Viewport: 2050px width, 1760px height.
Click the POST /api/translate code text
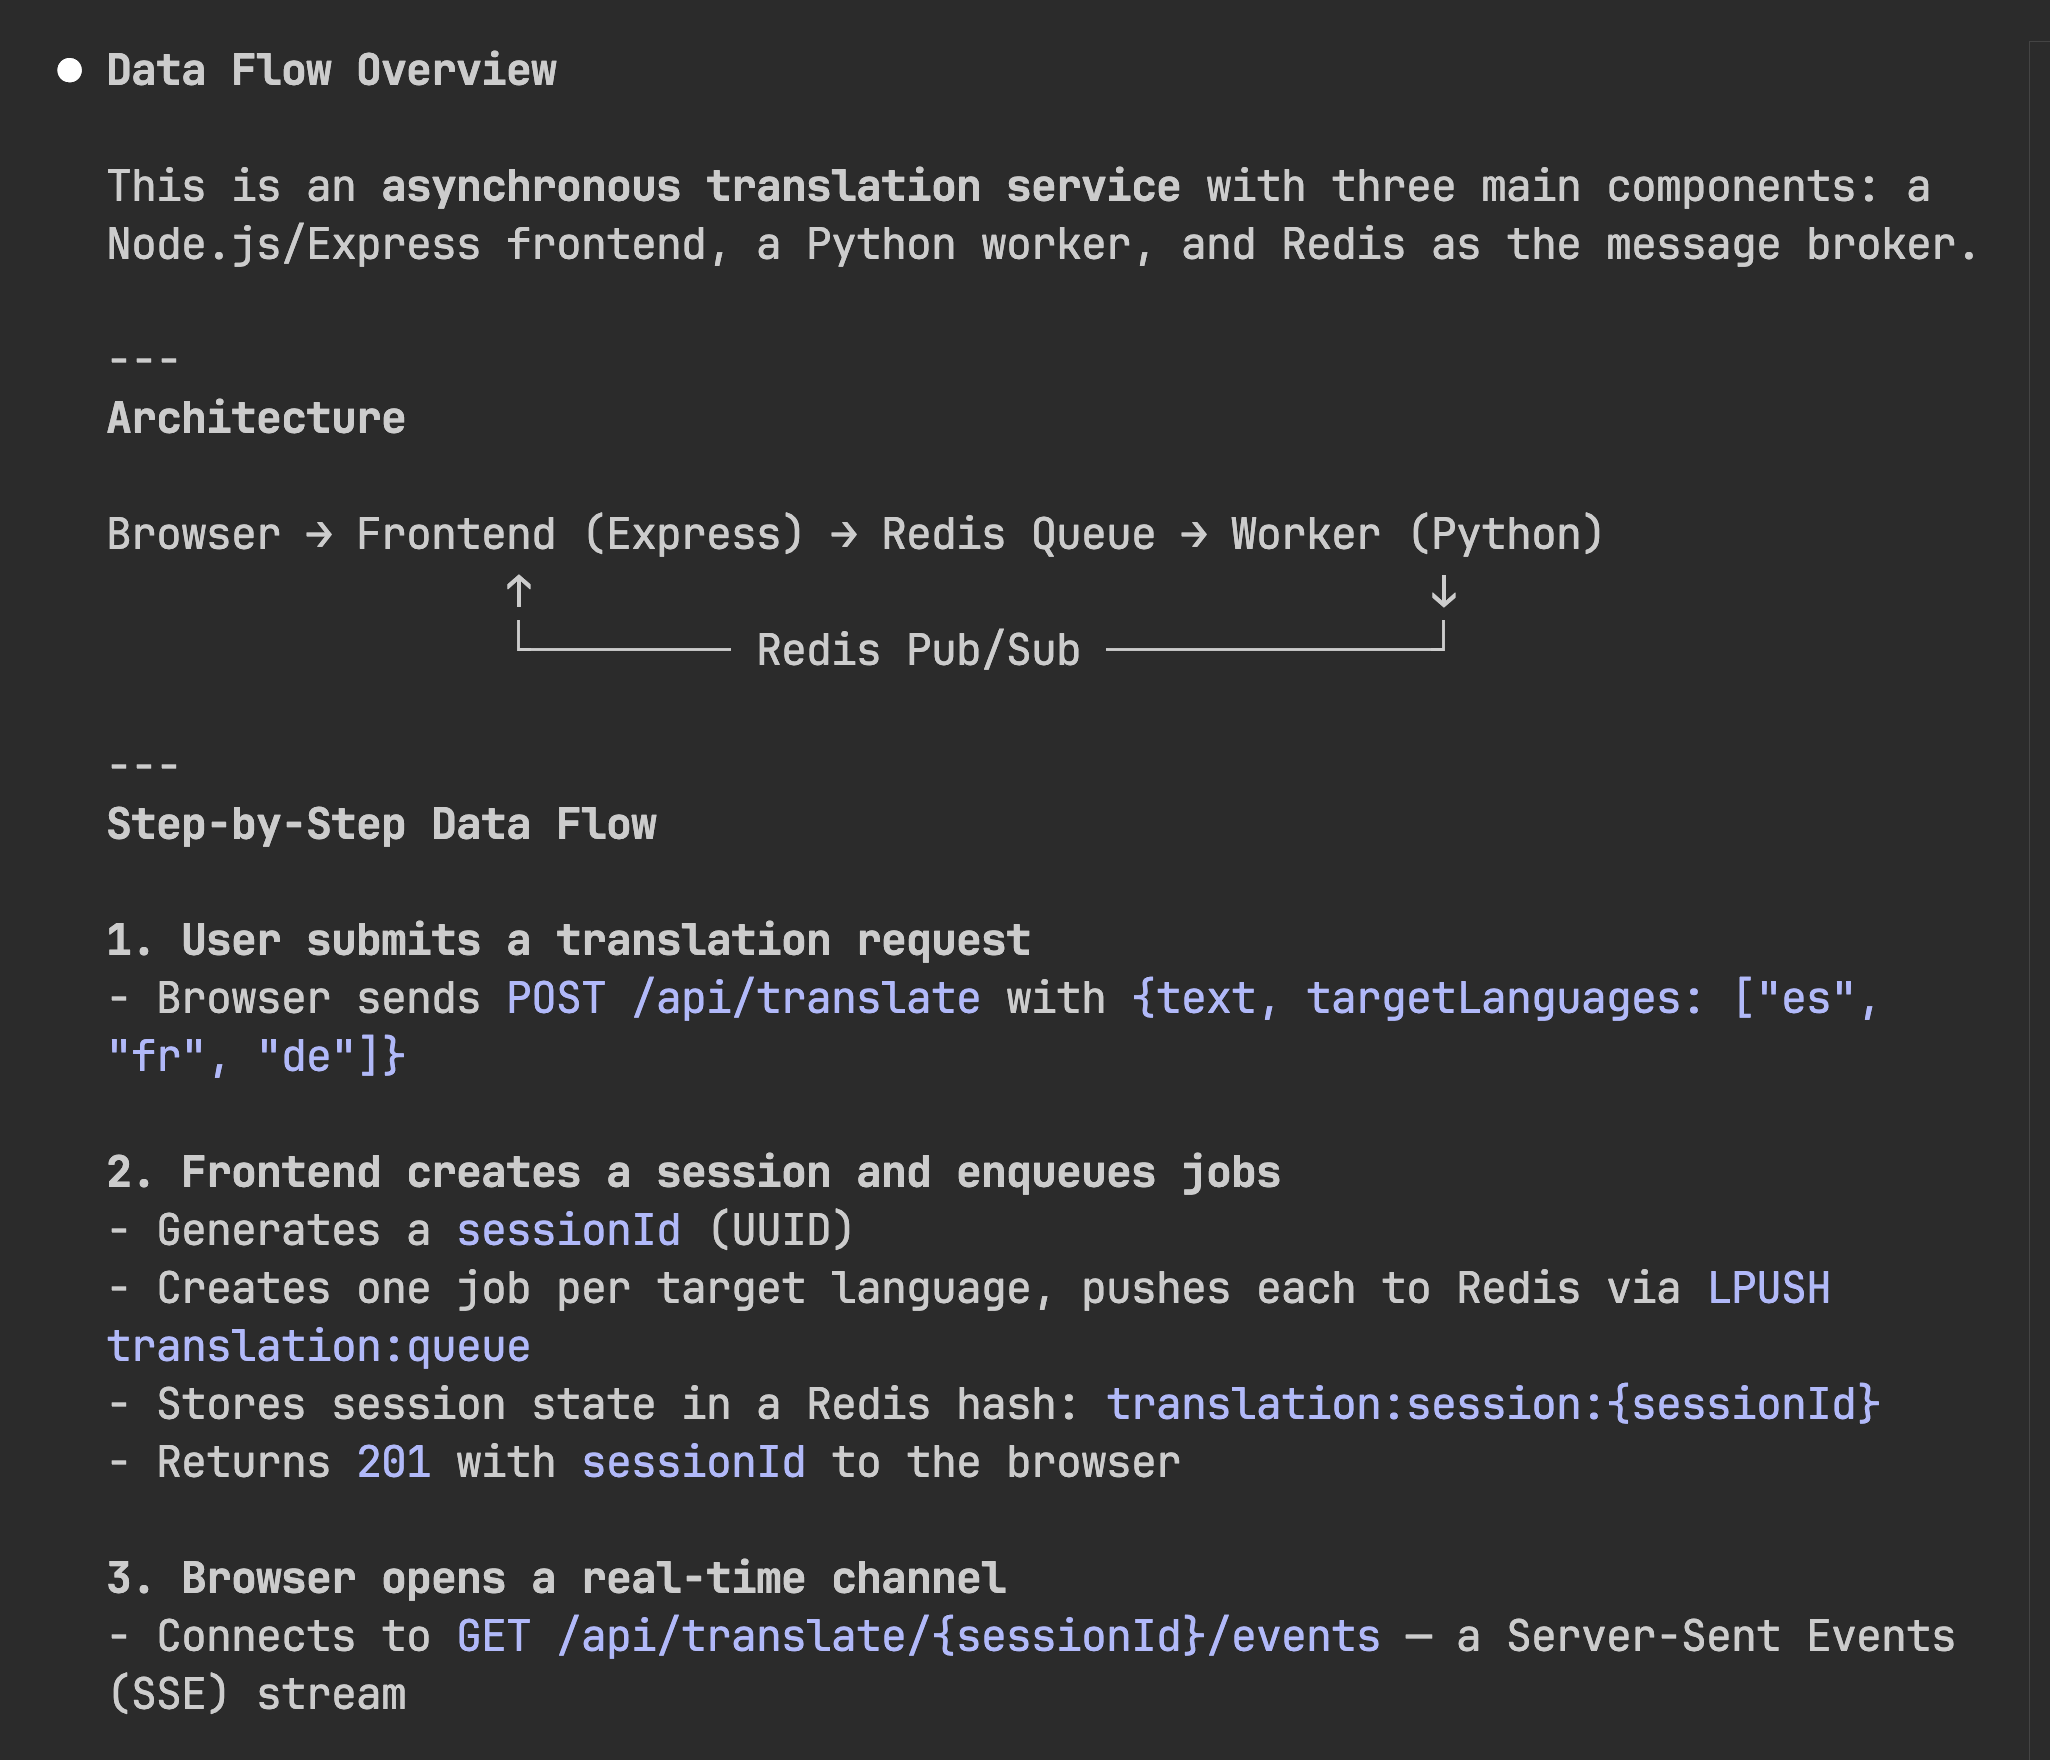tap(742, 999)
